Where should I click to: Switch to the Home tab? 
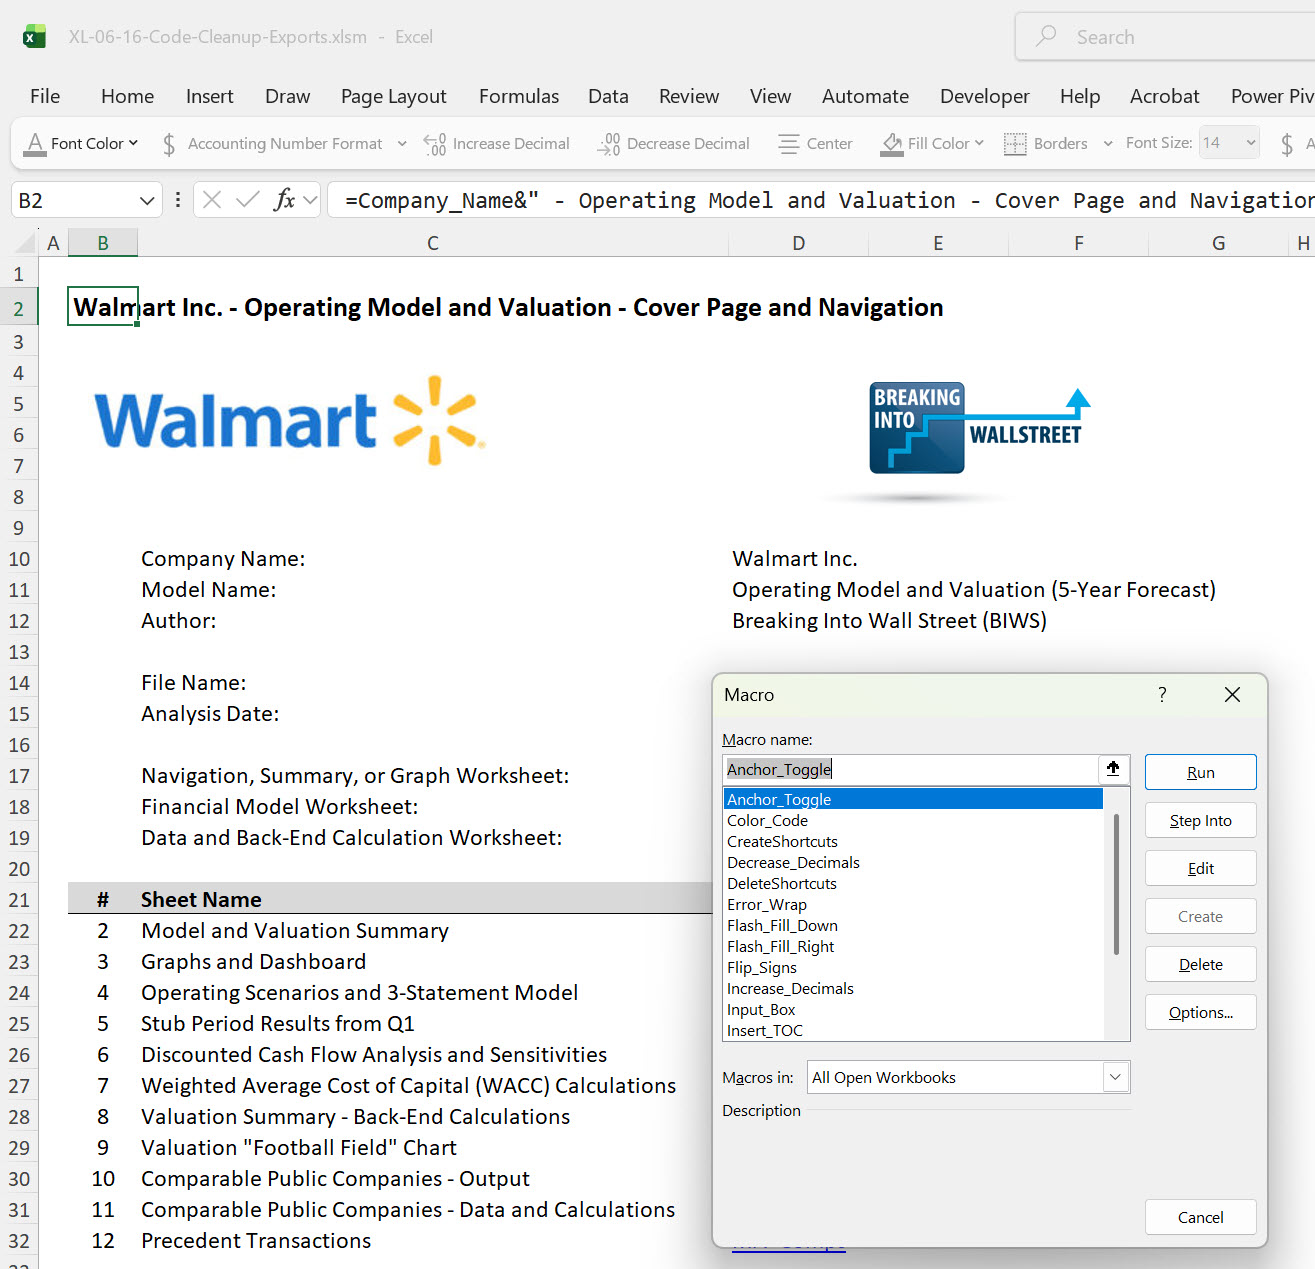coord(127,96)
